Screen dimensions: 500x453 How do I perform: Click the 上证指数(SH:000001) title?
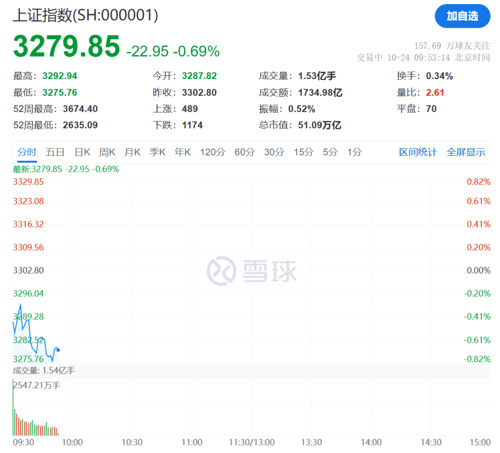pyautogui.click(x=85, y=15)
